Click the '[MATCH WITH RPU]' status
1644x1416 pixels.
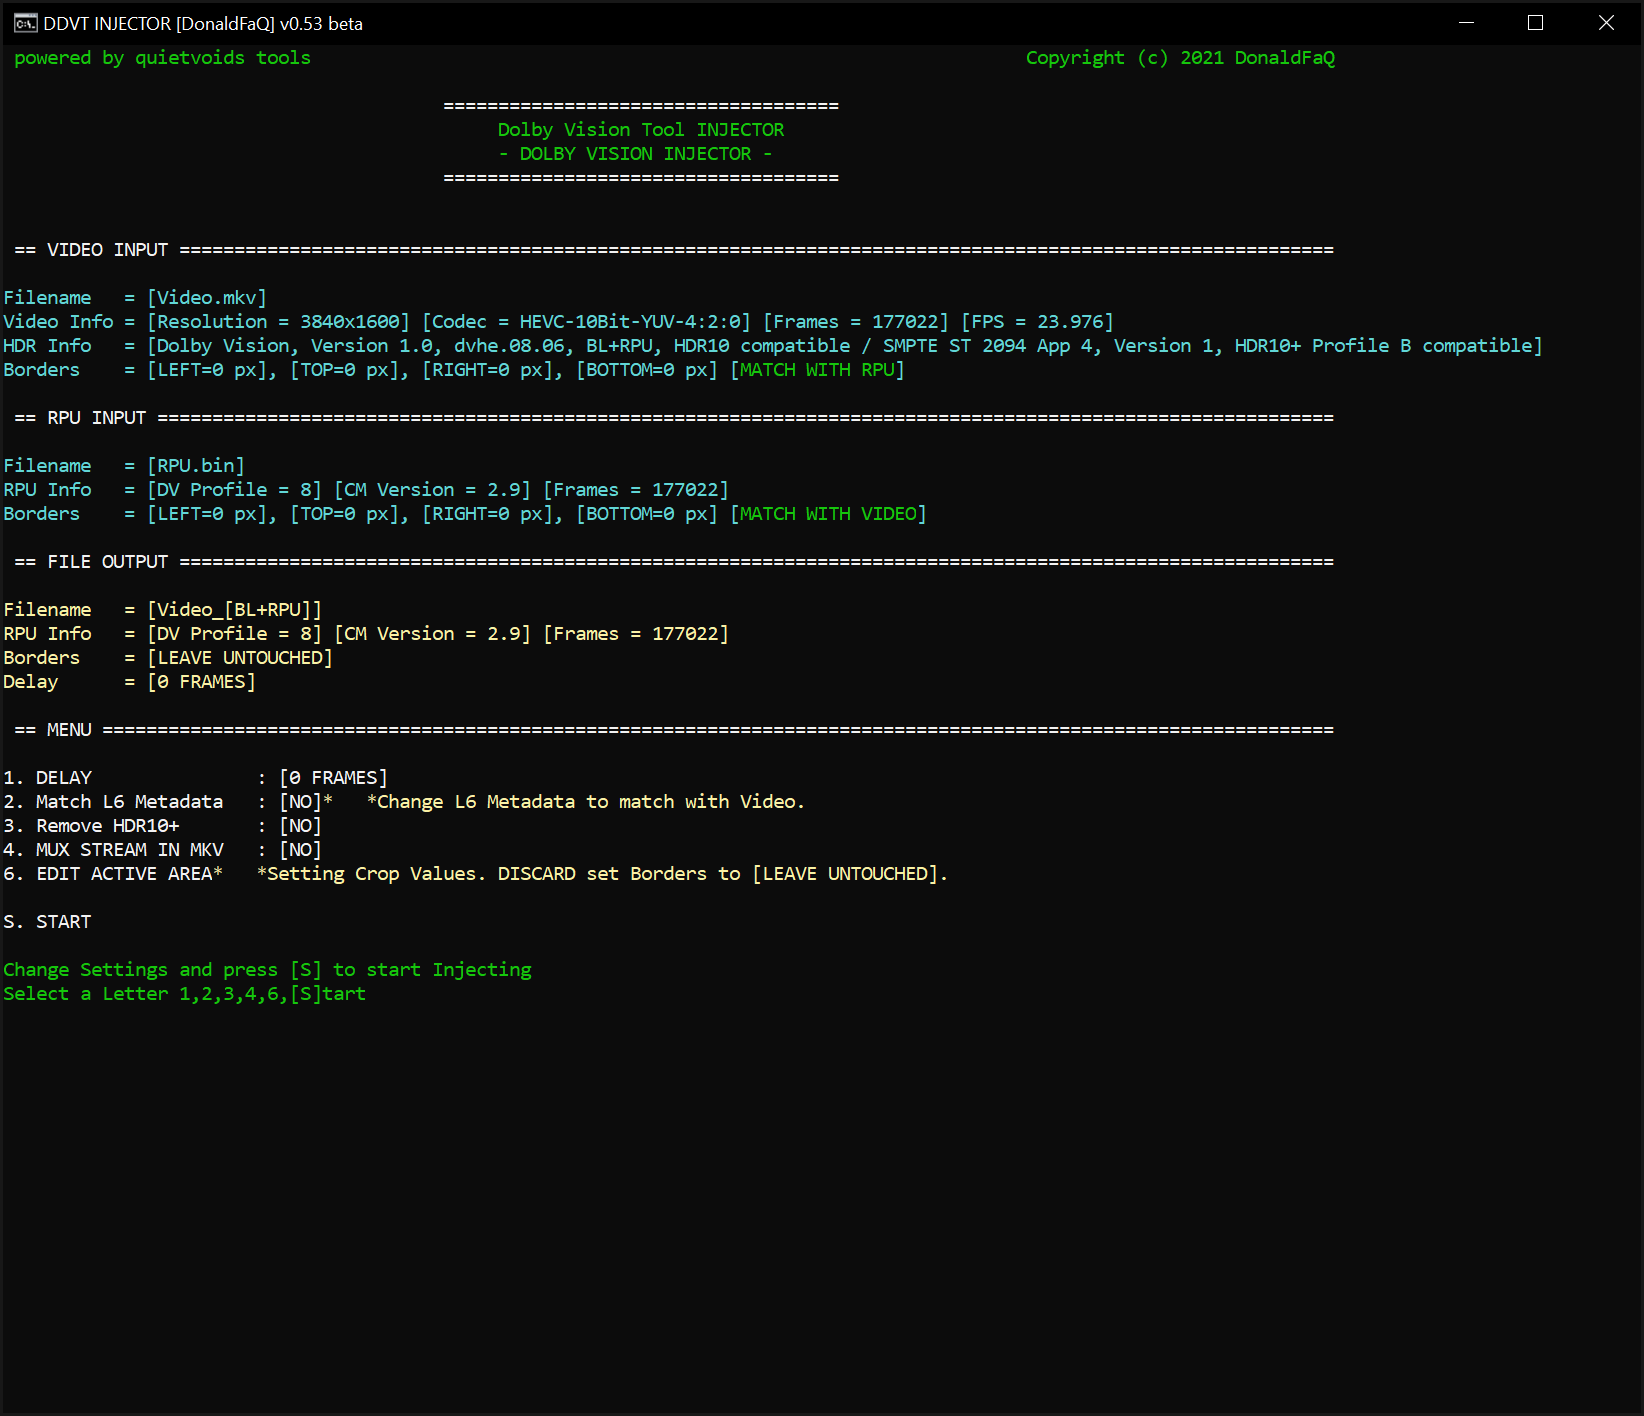tap(817, 370)
